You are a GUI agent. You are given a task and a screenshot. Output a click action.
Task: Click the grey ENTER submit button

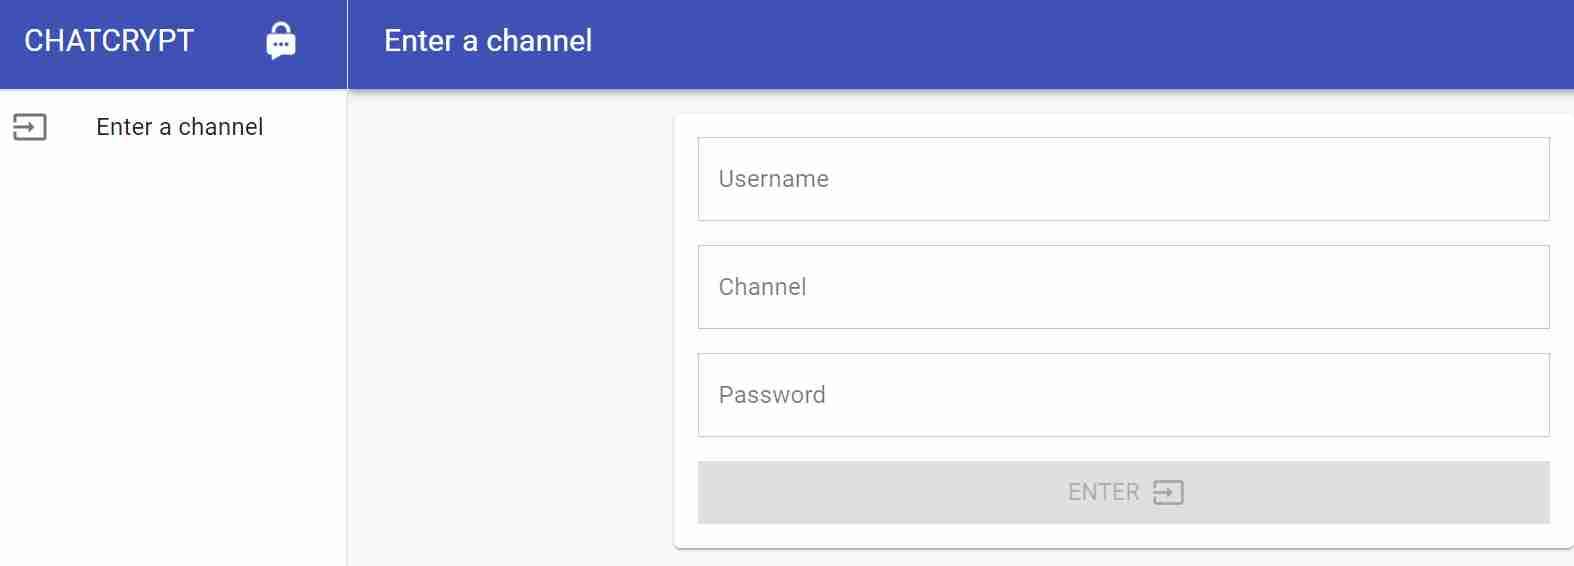[x=1124, y=492]
